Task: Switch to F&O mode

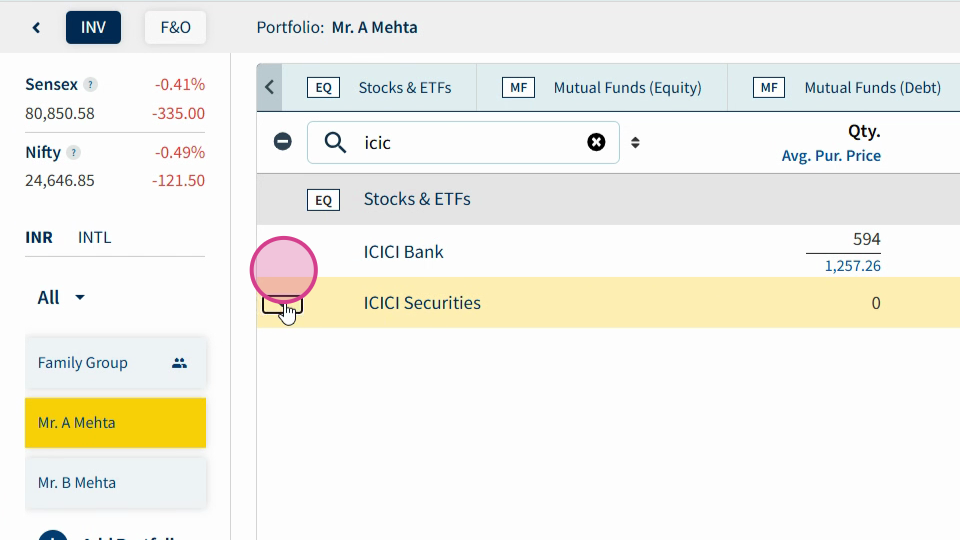Action: 176,28
